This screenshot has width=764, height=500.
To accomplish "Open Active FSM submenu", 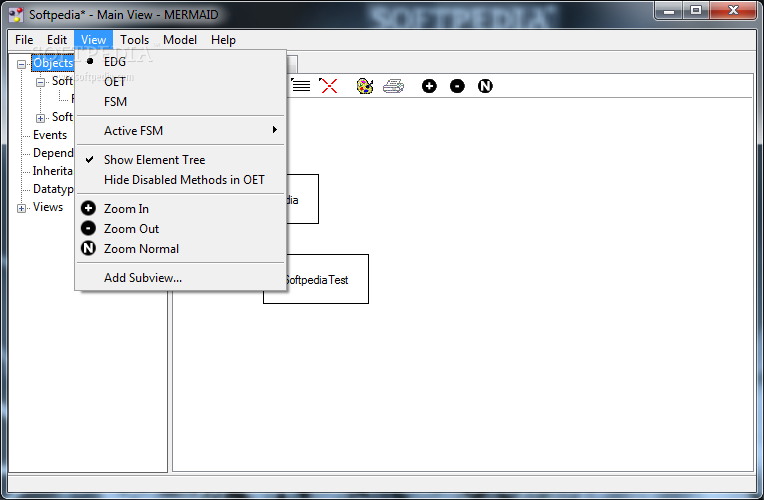I will click(180, 131).
